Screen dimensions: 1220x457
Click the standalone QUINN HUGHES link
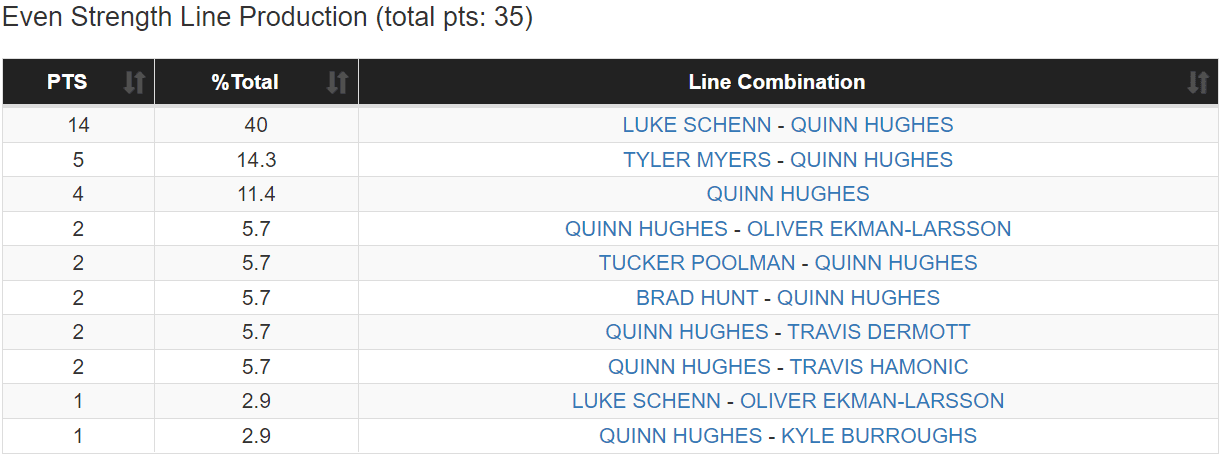click(788, 194)
